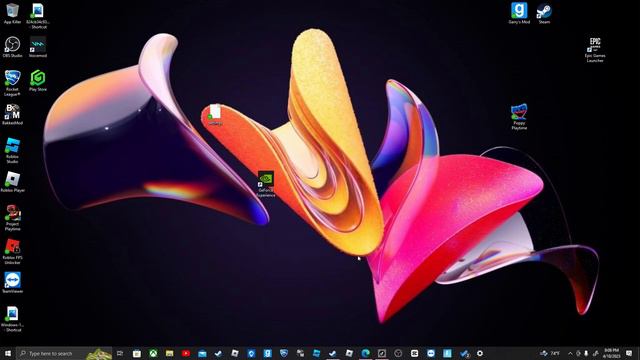Expand the hidden system tray icons arrow
The image size is (640, 360).
570,353
